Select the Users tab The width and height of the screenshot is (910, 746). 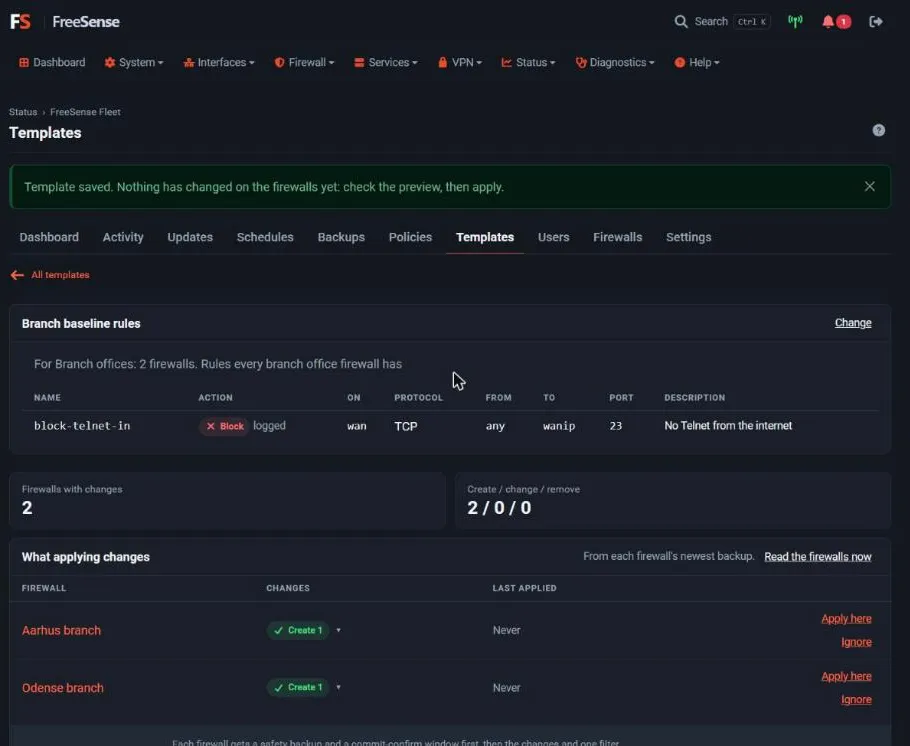click(554, 237)
